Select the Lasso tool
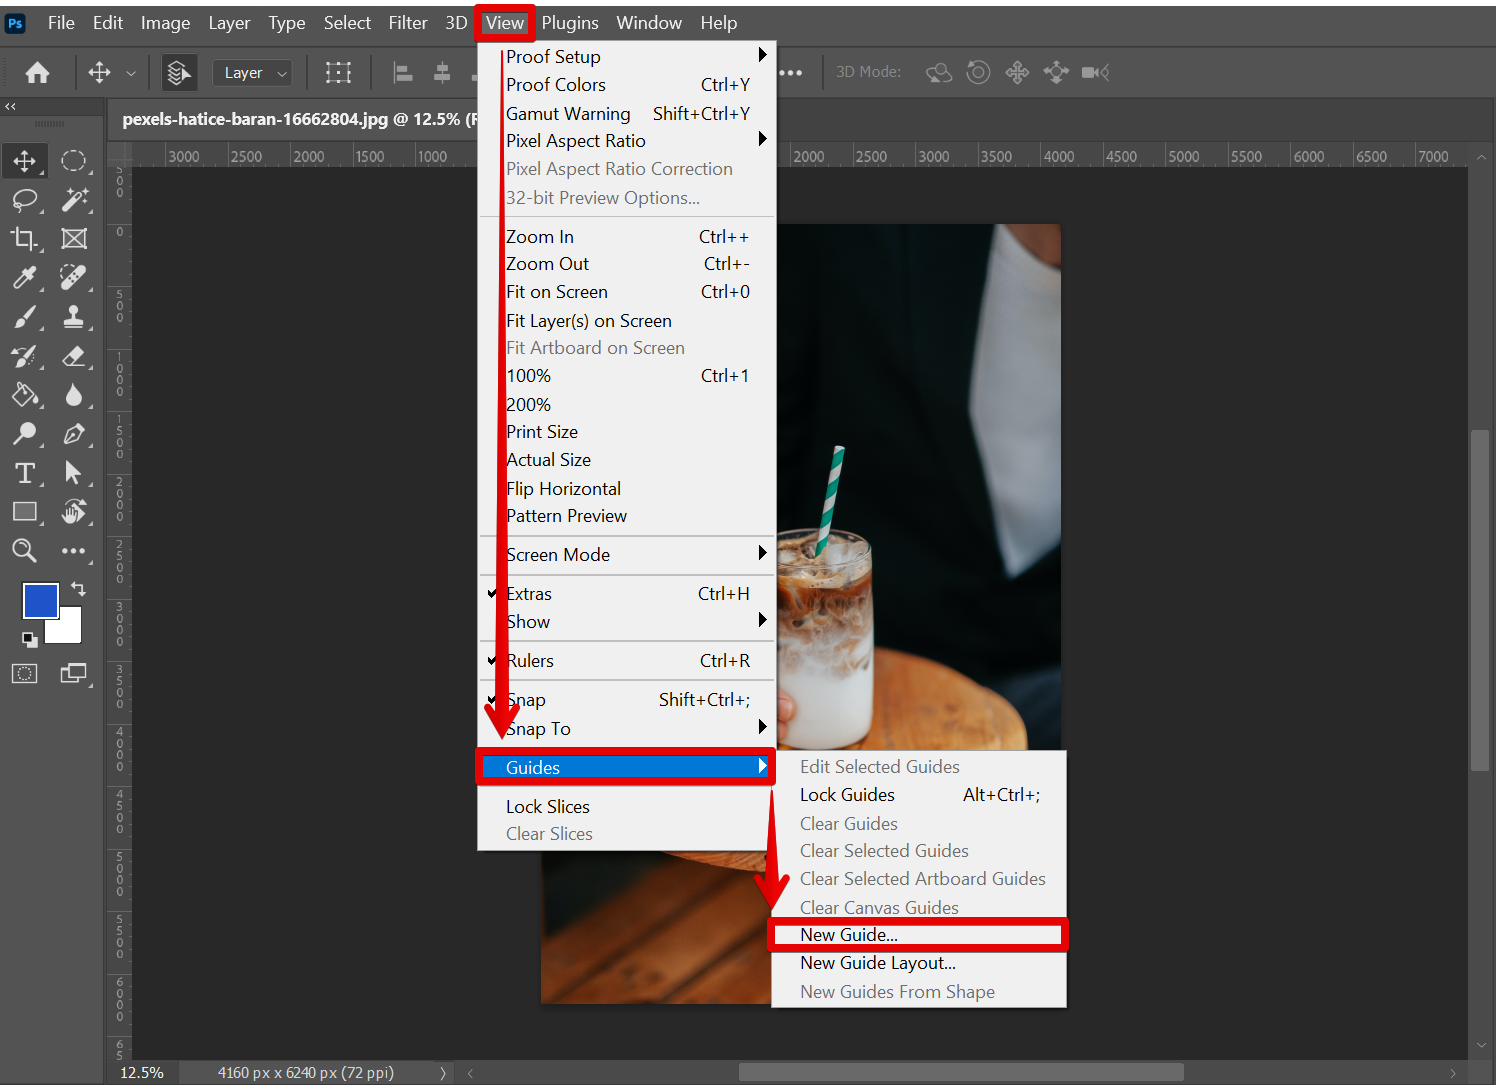The height and width of the screenshot is (1085, 1496). tap(25, 200)
